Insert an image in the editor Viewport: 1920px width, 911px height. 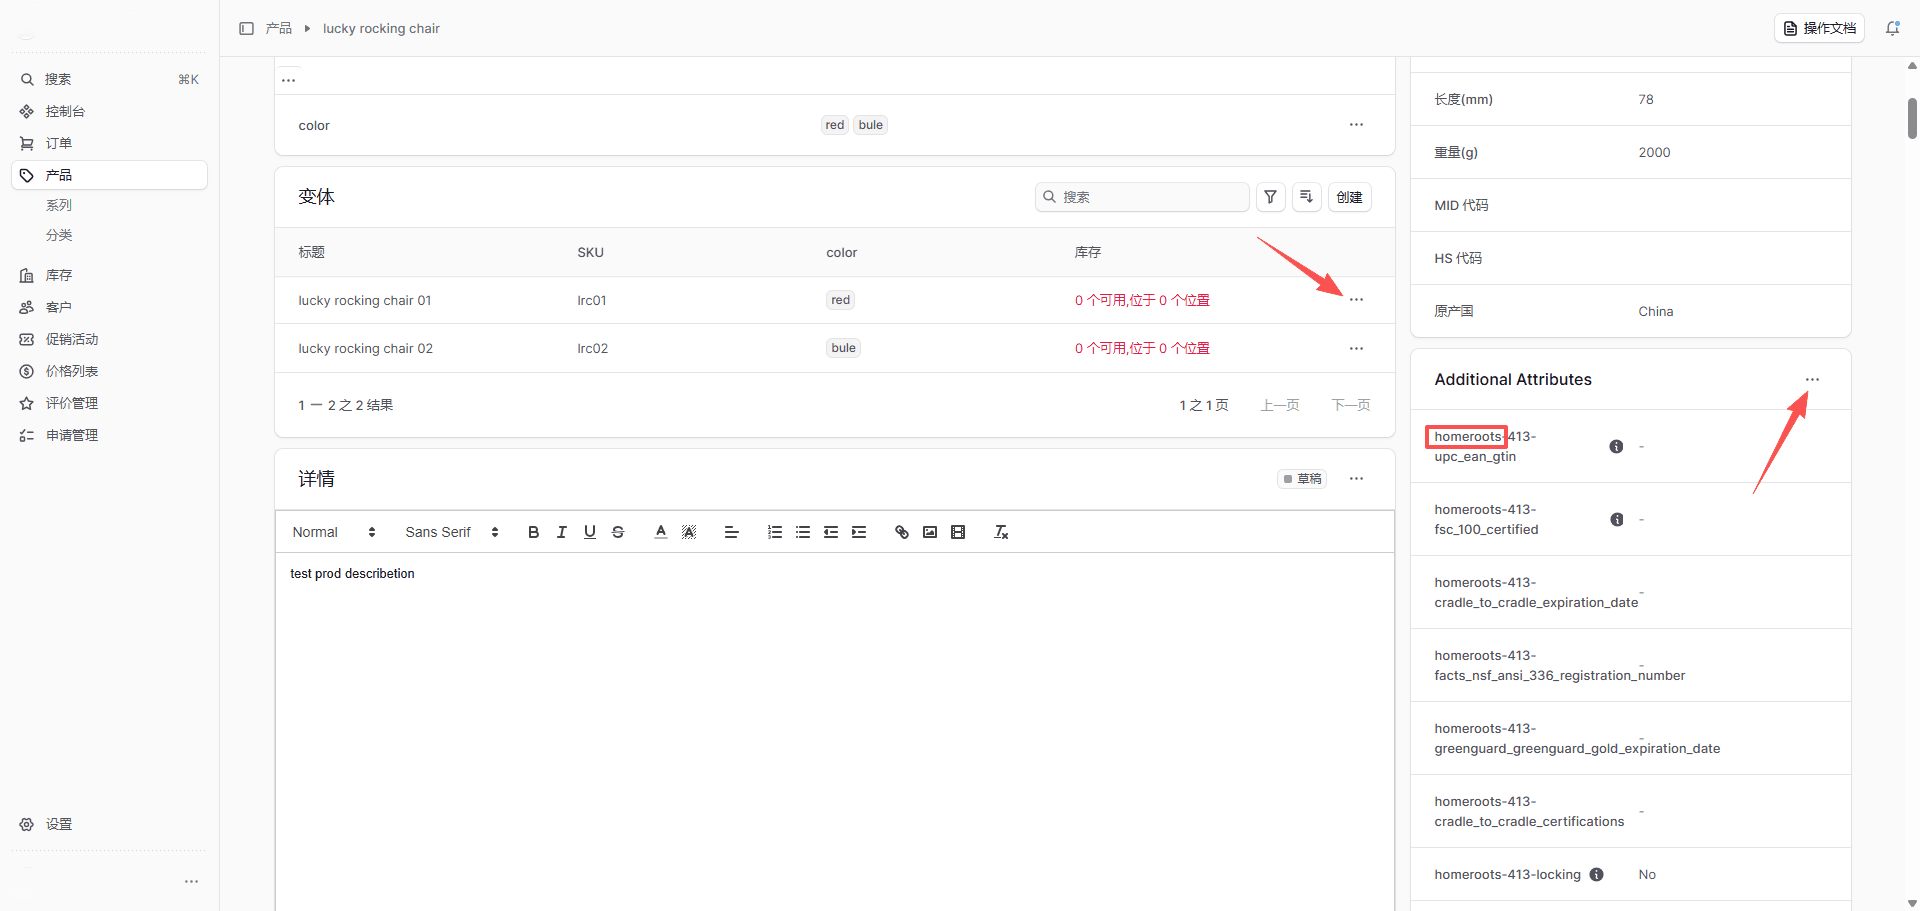(930, 532)
